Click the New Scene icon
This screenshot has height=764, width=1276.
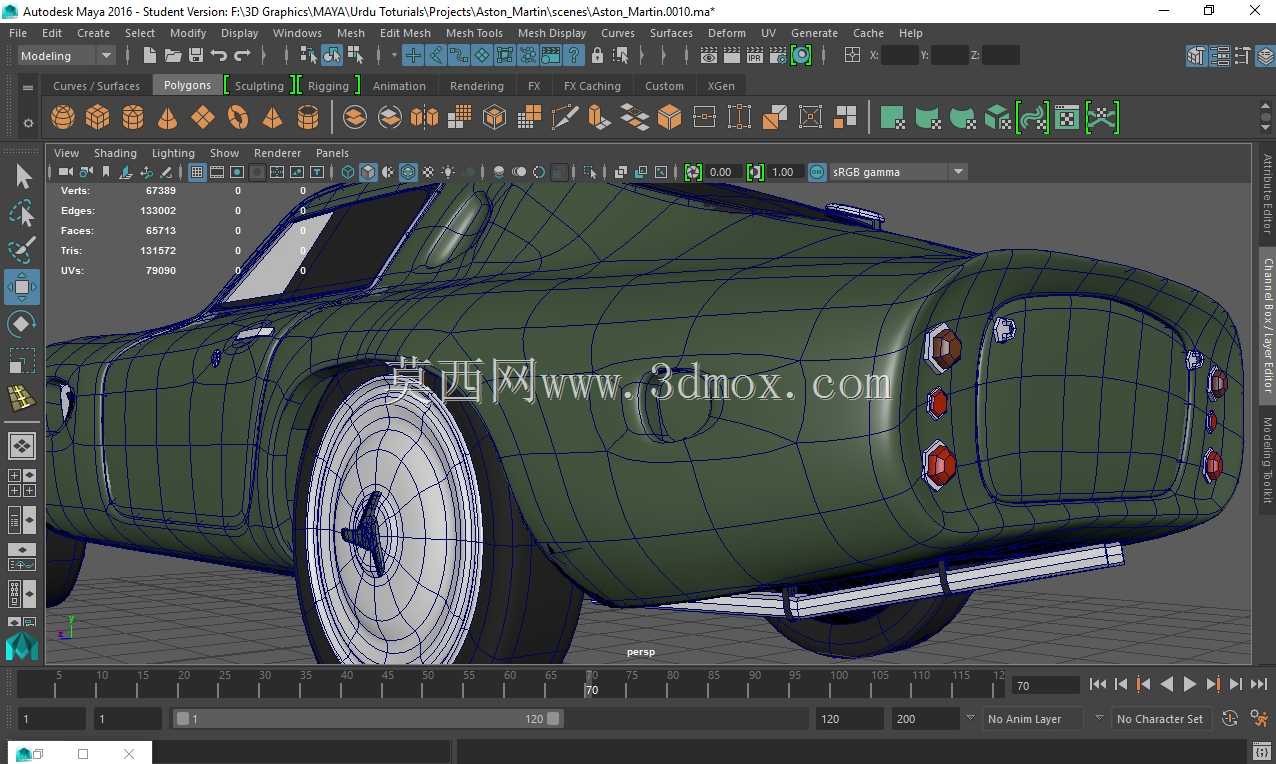point(150,55)
